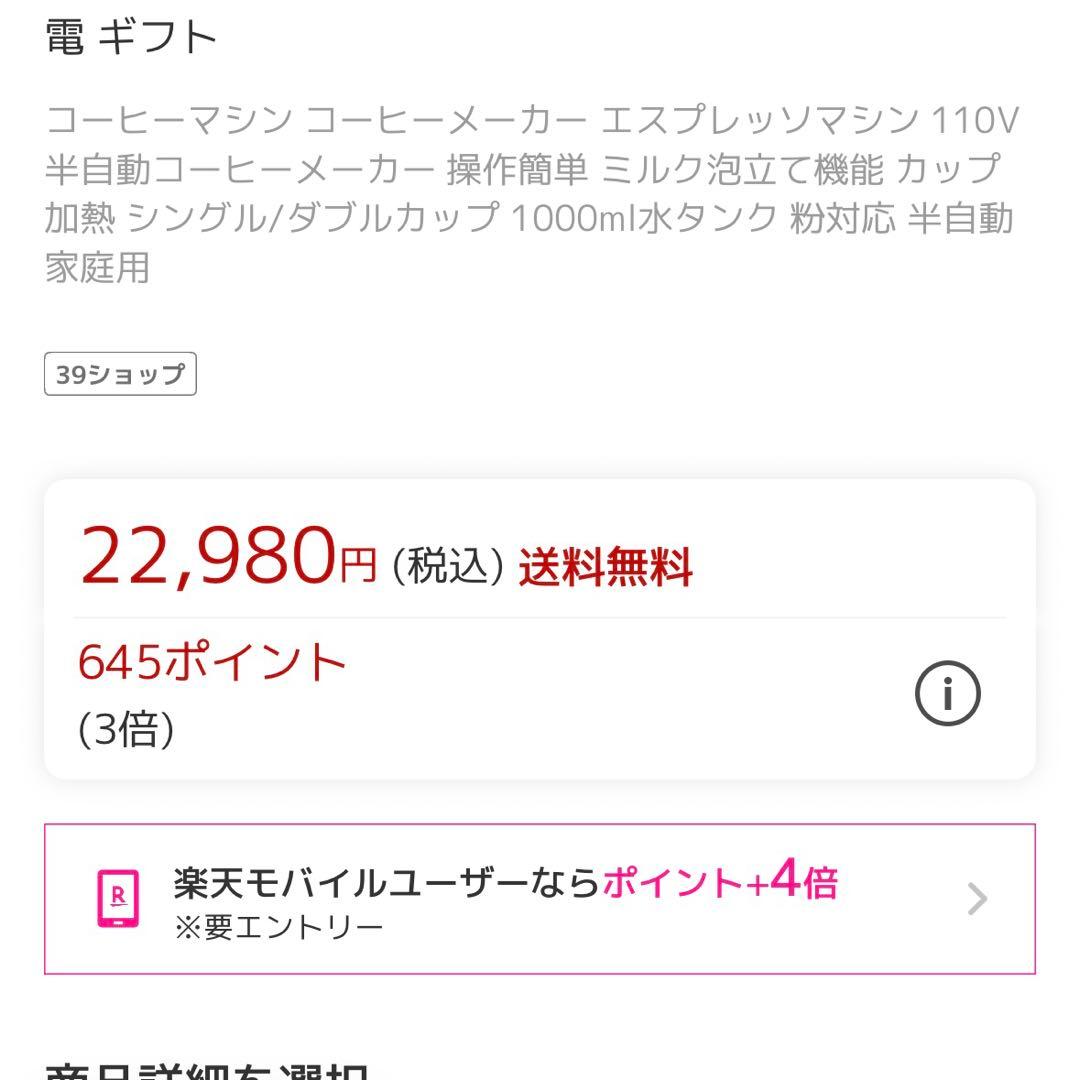Click the (3倍) points multiplier
The height and width of the screenshot is (1080, 1080).
point(126,730)
